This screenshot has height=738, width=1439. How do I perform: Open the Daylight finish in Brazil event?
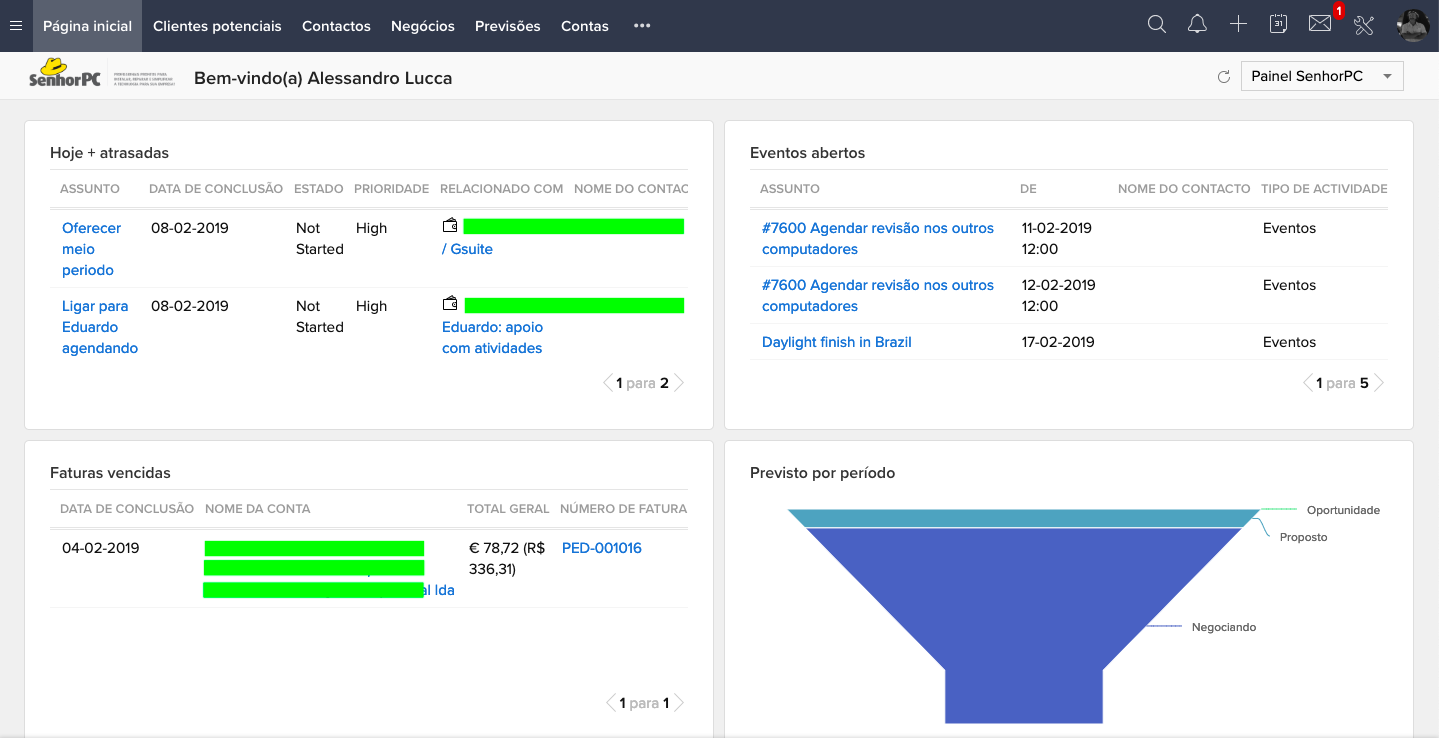(x=837, y=342)
